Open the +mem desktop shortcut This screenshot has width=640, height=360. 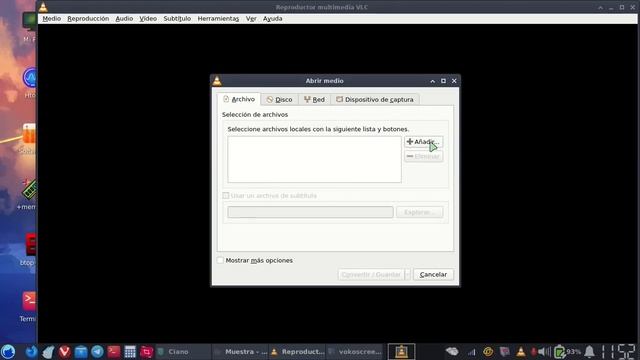(x=27, y=195)
